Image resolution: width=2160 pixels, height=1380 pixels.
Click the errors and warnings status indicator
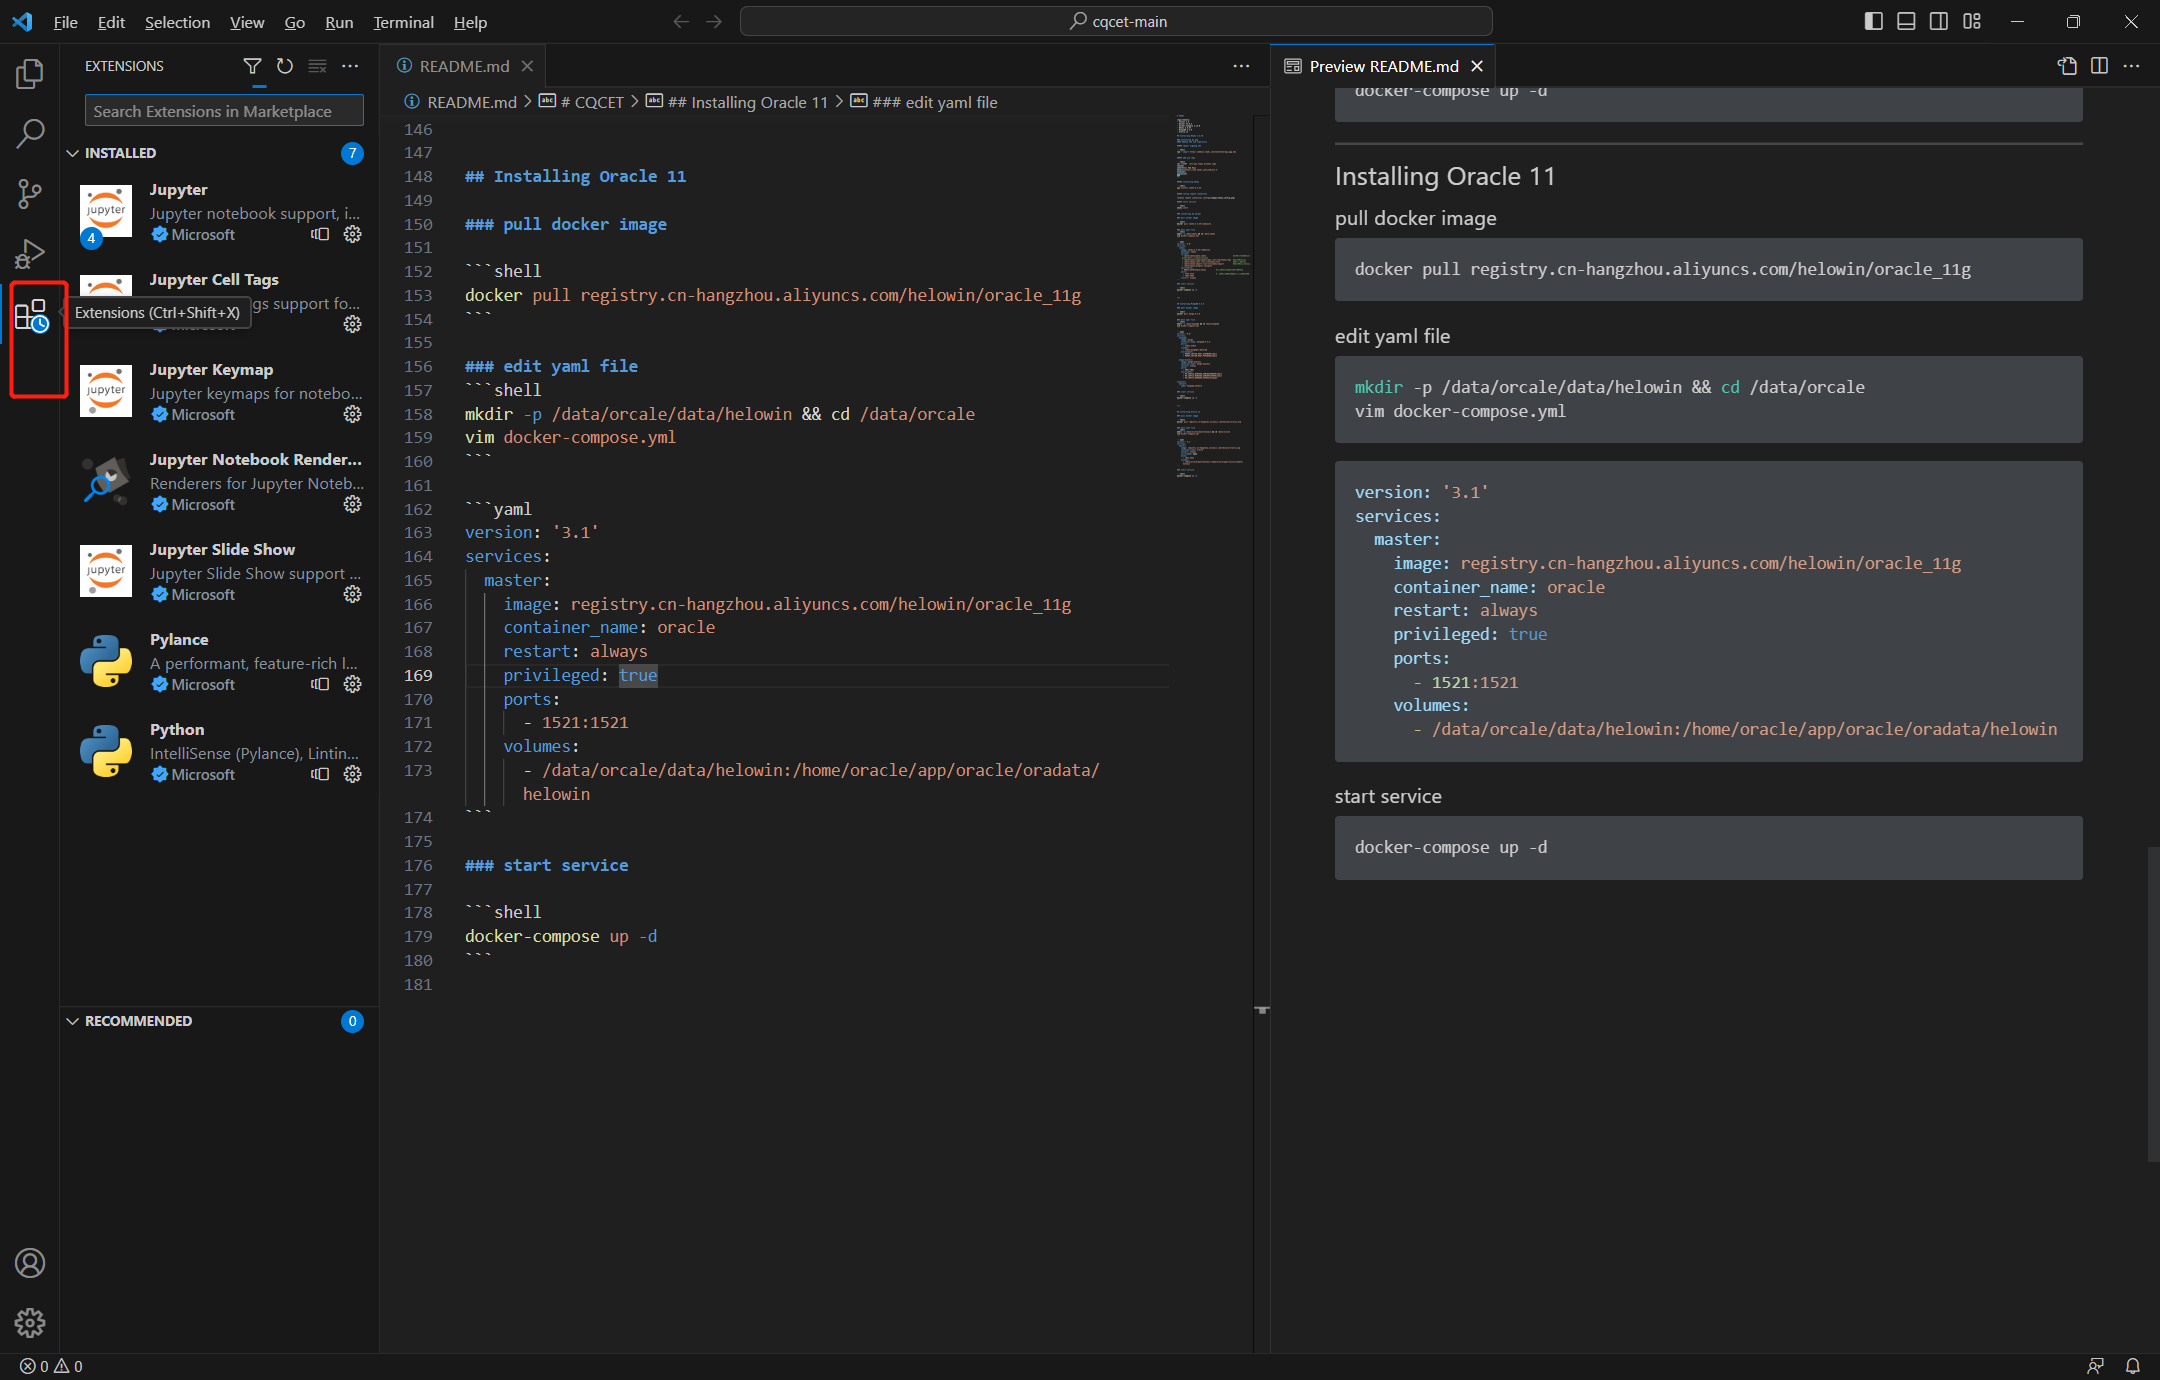tap(51, 1366)
